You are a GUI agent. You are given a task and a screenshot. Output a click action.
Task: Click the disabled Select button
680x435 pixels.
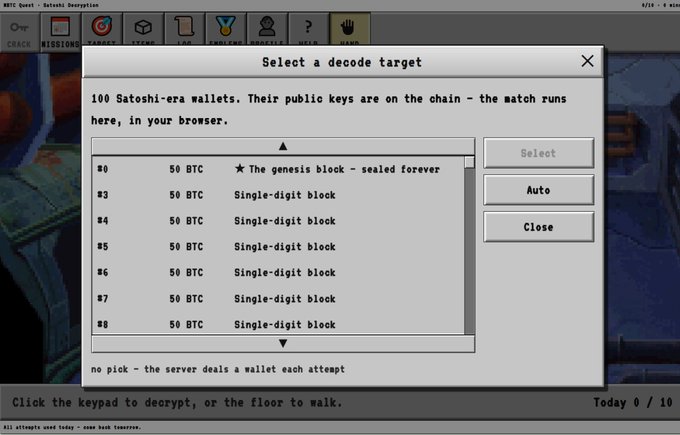click(538, 153)
